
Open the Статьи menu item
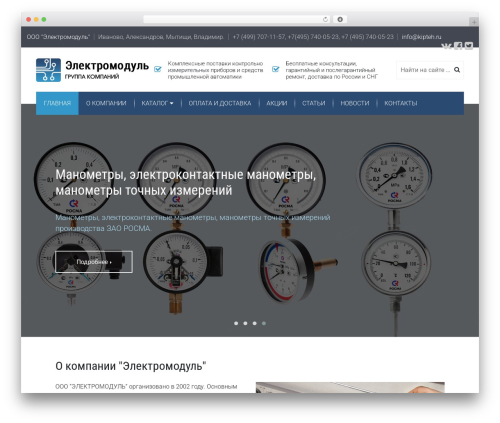313,103
